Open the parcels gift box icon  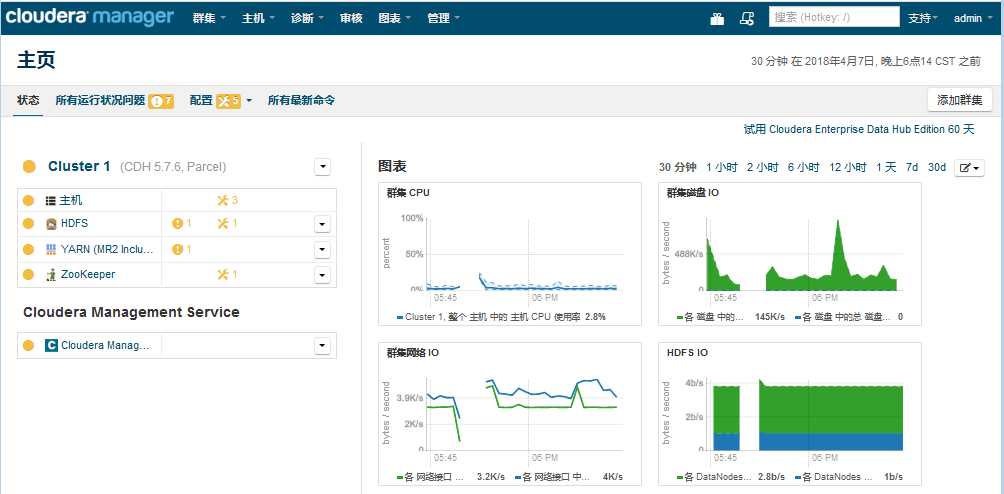tap(717, 19)
